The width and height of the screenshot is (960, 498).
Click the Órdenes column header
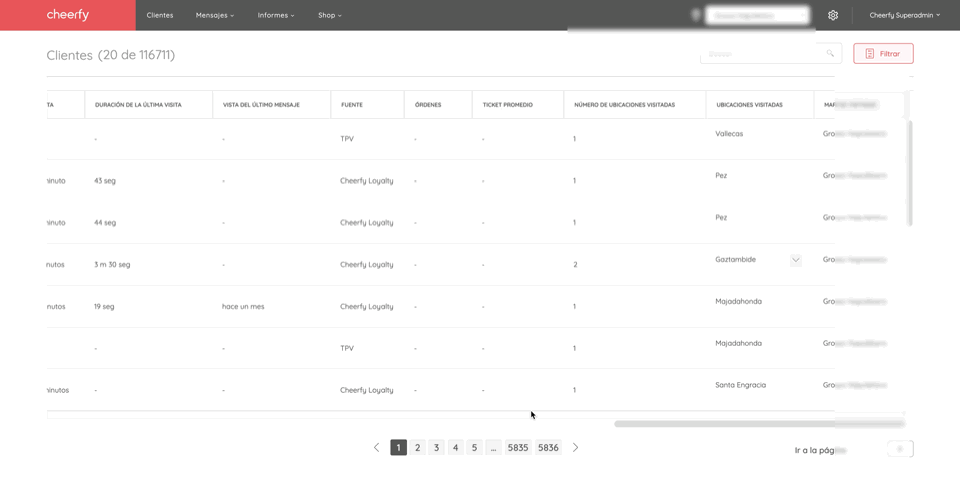point(428,105)
